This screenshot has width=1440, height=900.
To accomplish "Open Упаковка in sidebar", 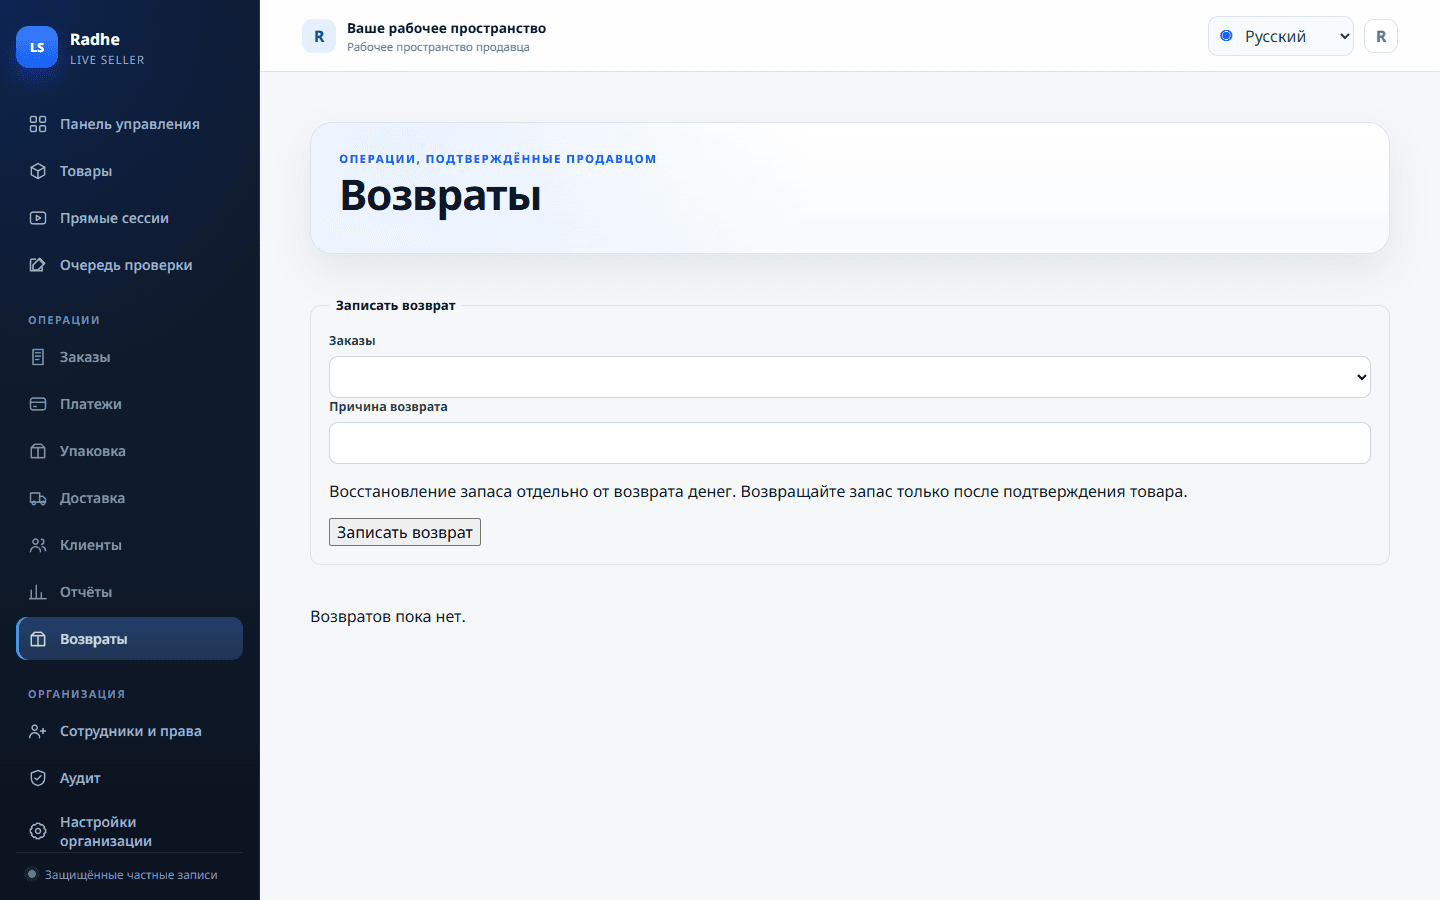I will [130, 451].
